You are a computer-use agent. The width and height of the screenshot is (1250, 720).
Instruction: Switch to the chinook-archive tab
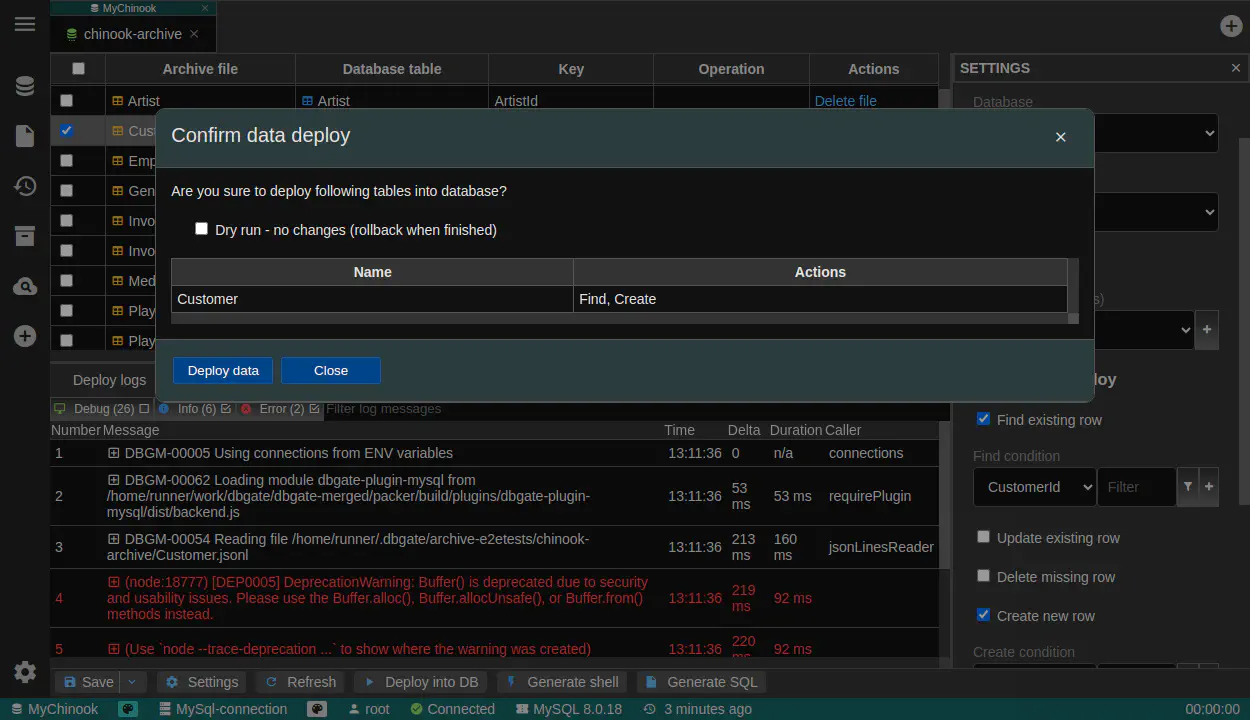(x=132, y=34)
